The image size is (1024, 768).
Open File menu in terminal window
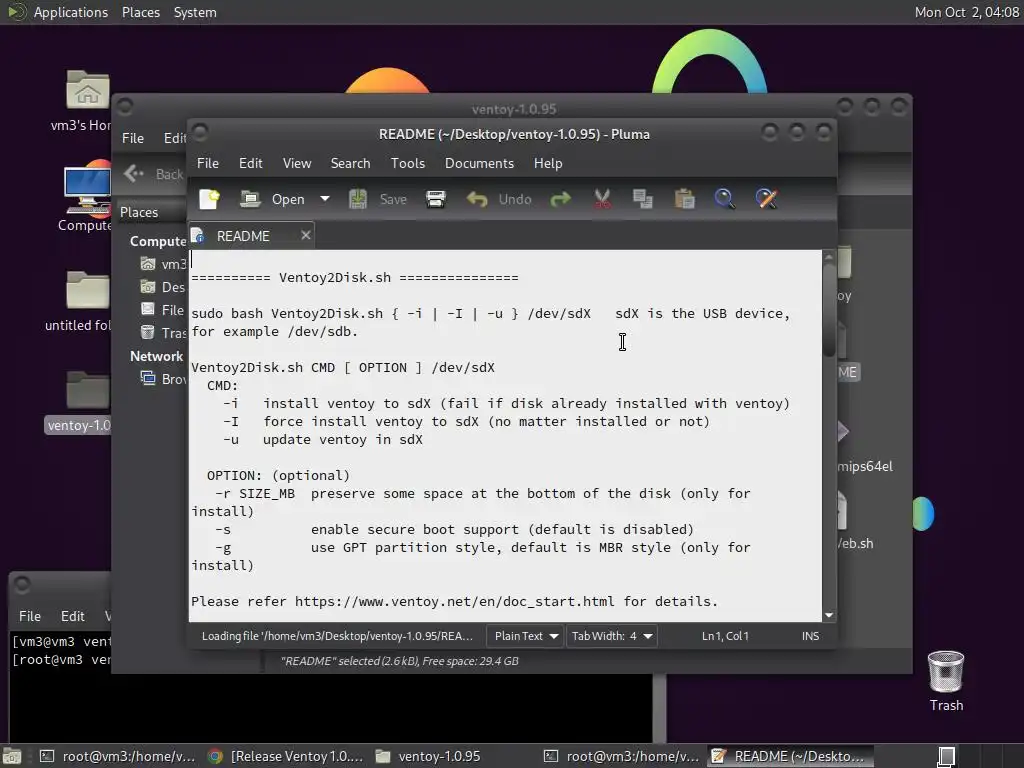tap(29, 616)
